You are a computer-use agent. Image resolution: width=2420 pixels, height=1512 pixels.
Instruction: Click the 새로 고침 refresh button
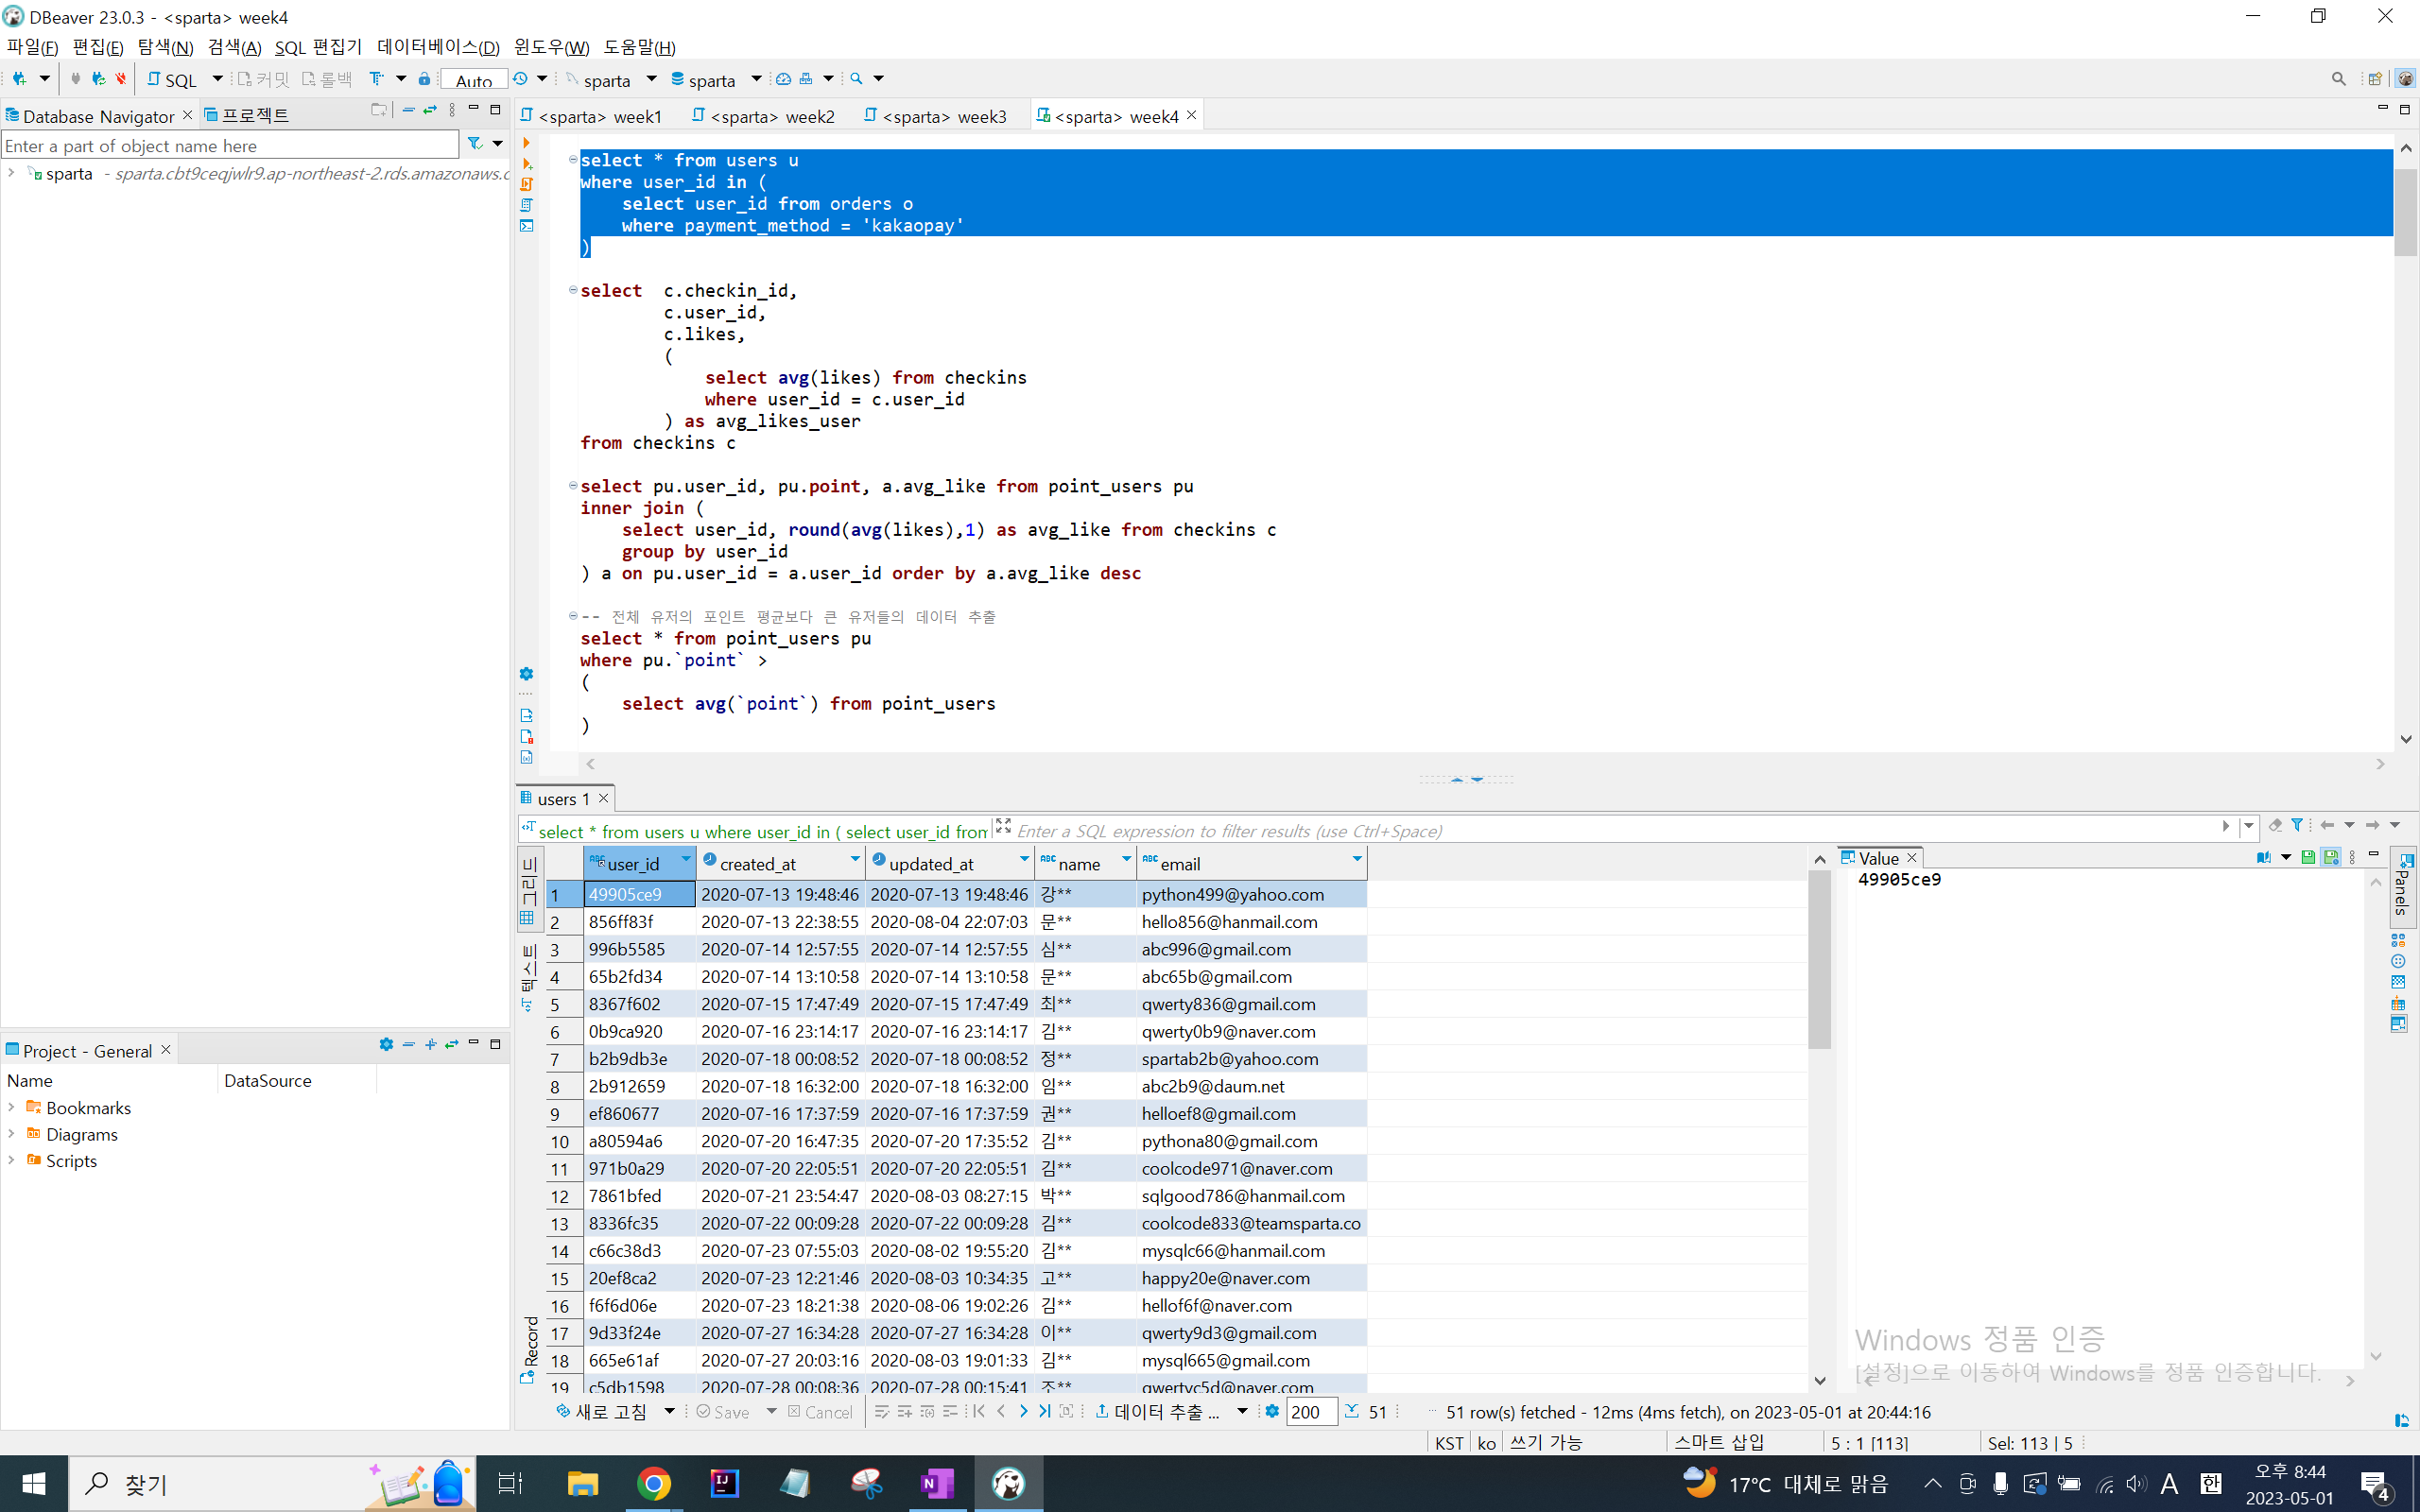pos(602,1411)
